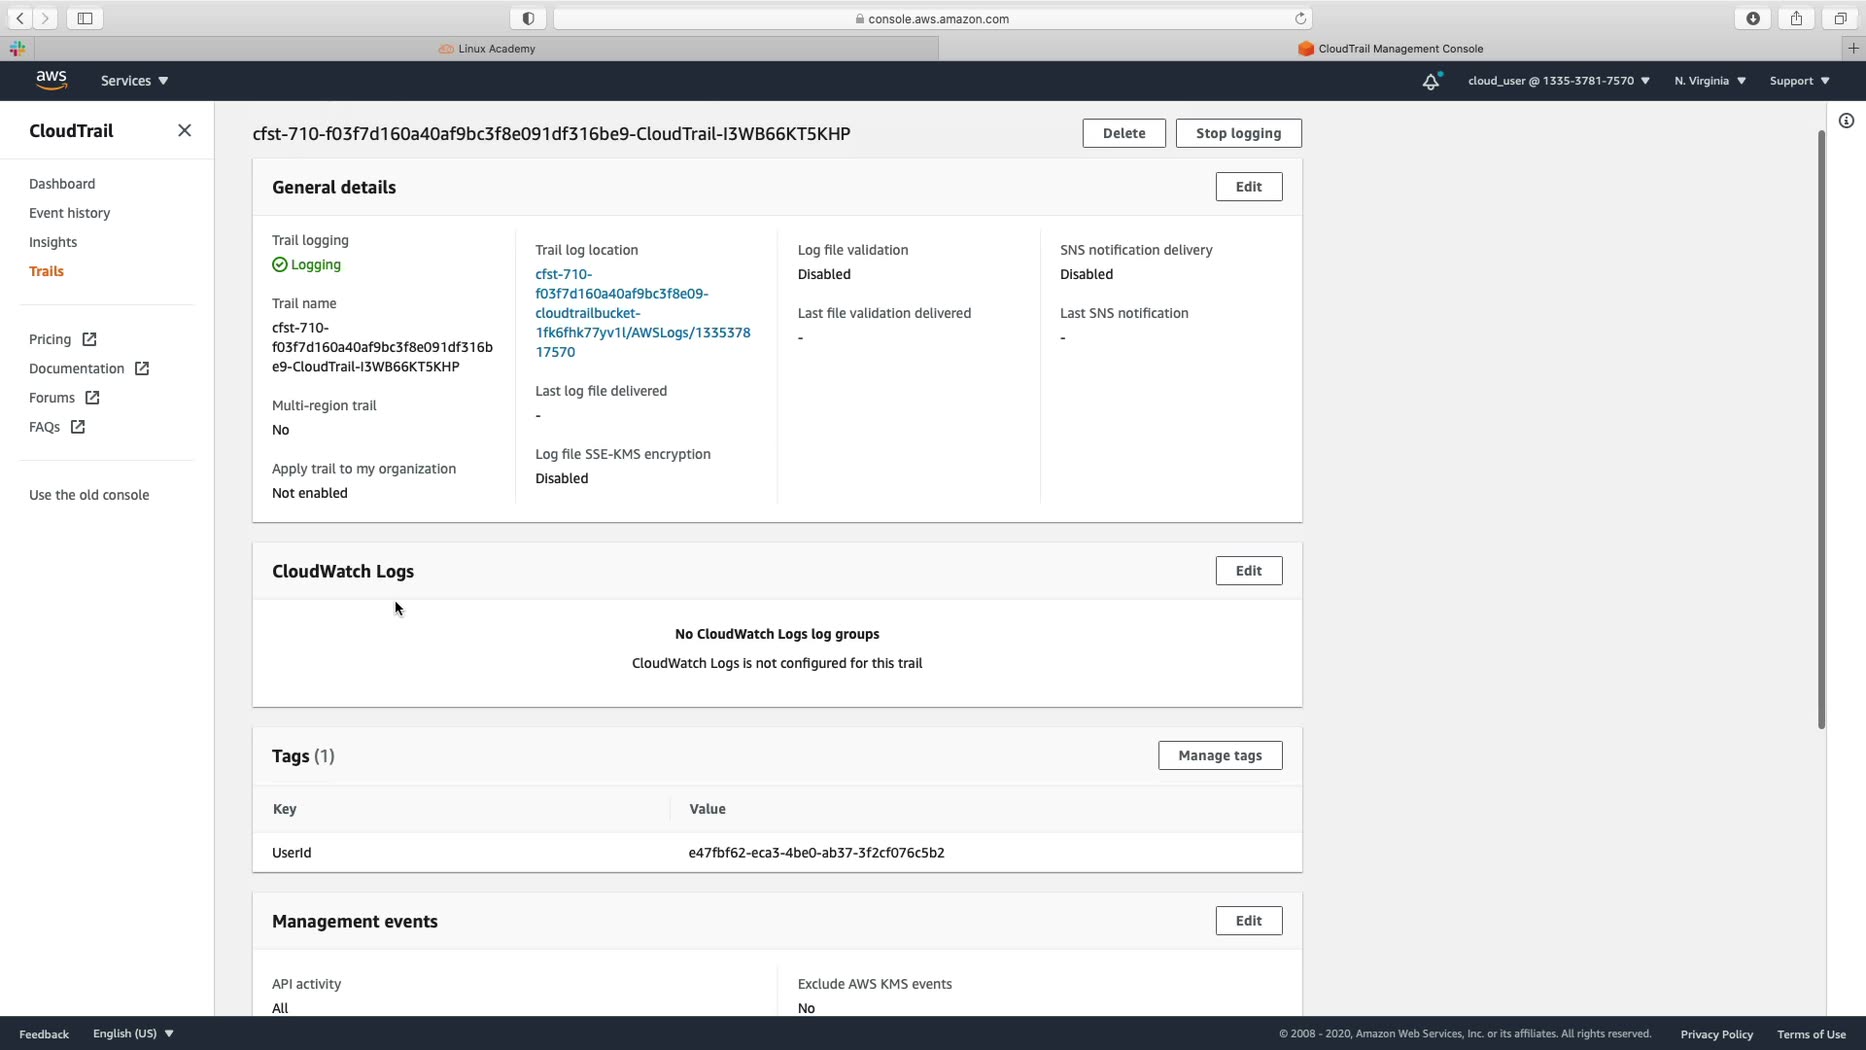The width and height of the screenshot is (1866, 1050).
Task: Open the N. Virginia region selector
Action: pyautogui.click(x=1710, y=81)
